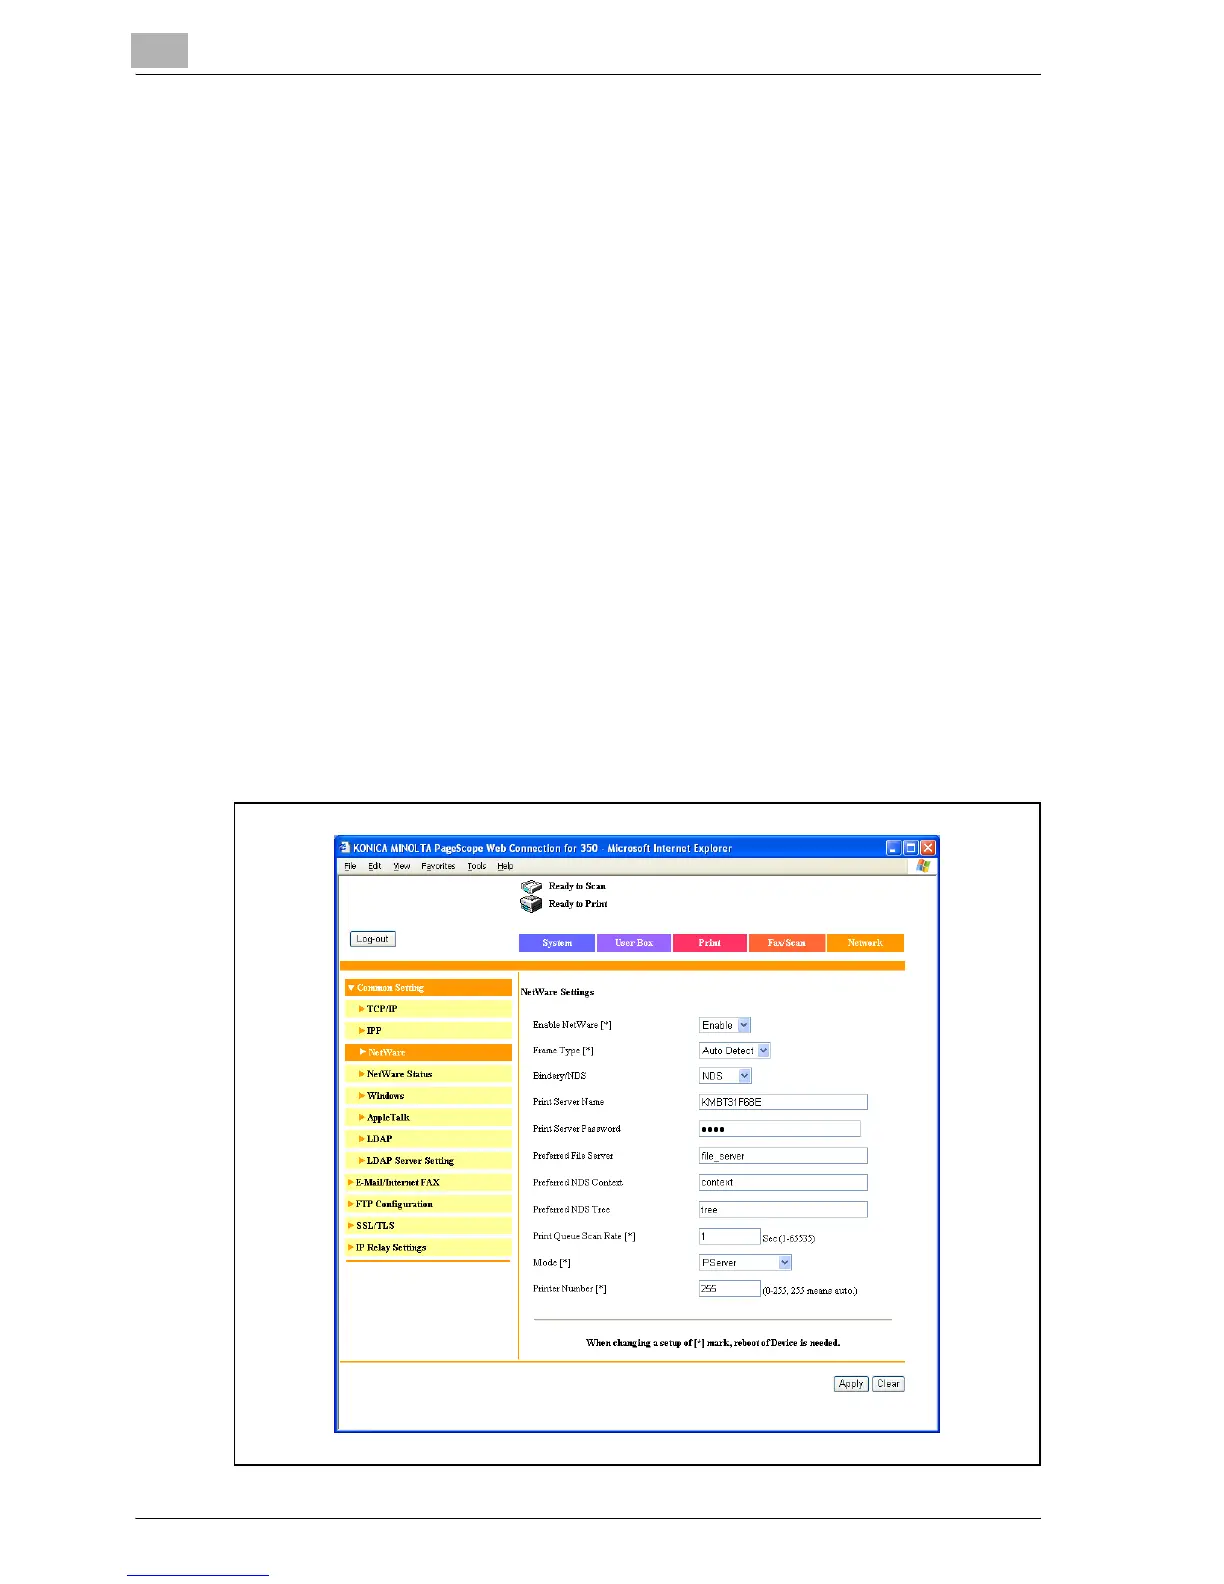The height and width of the screenshot is (1584, 1224).
Task: Open the LDAP sidebar item
Action: click(428, 1139)
